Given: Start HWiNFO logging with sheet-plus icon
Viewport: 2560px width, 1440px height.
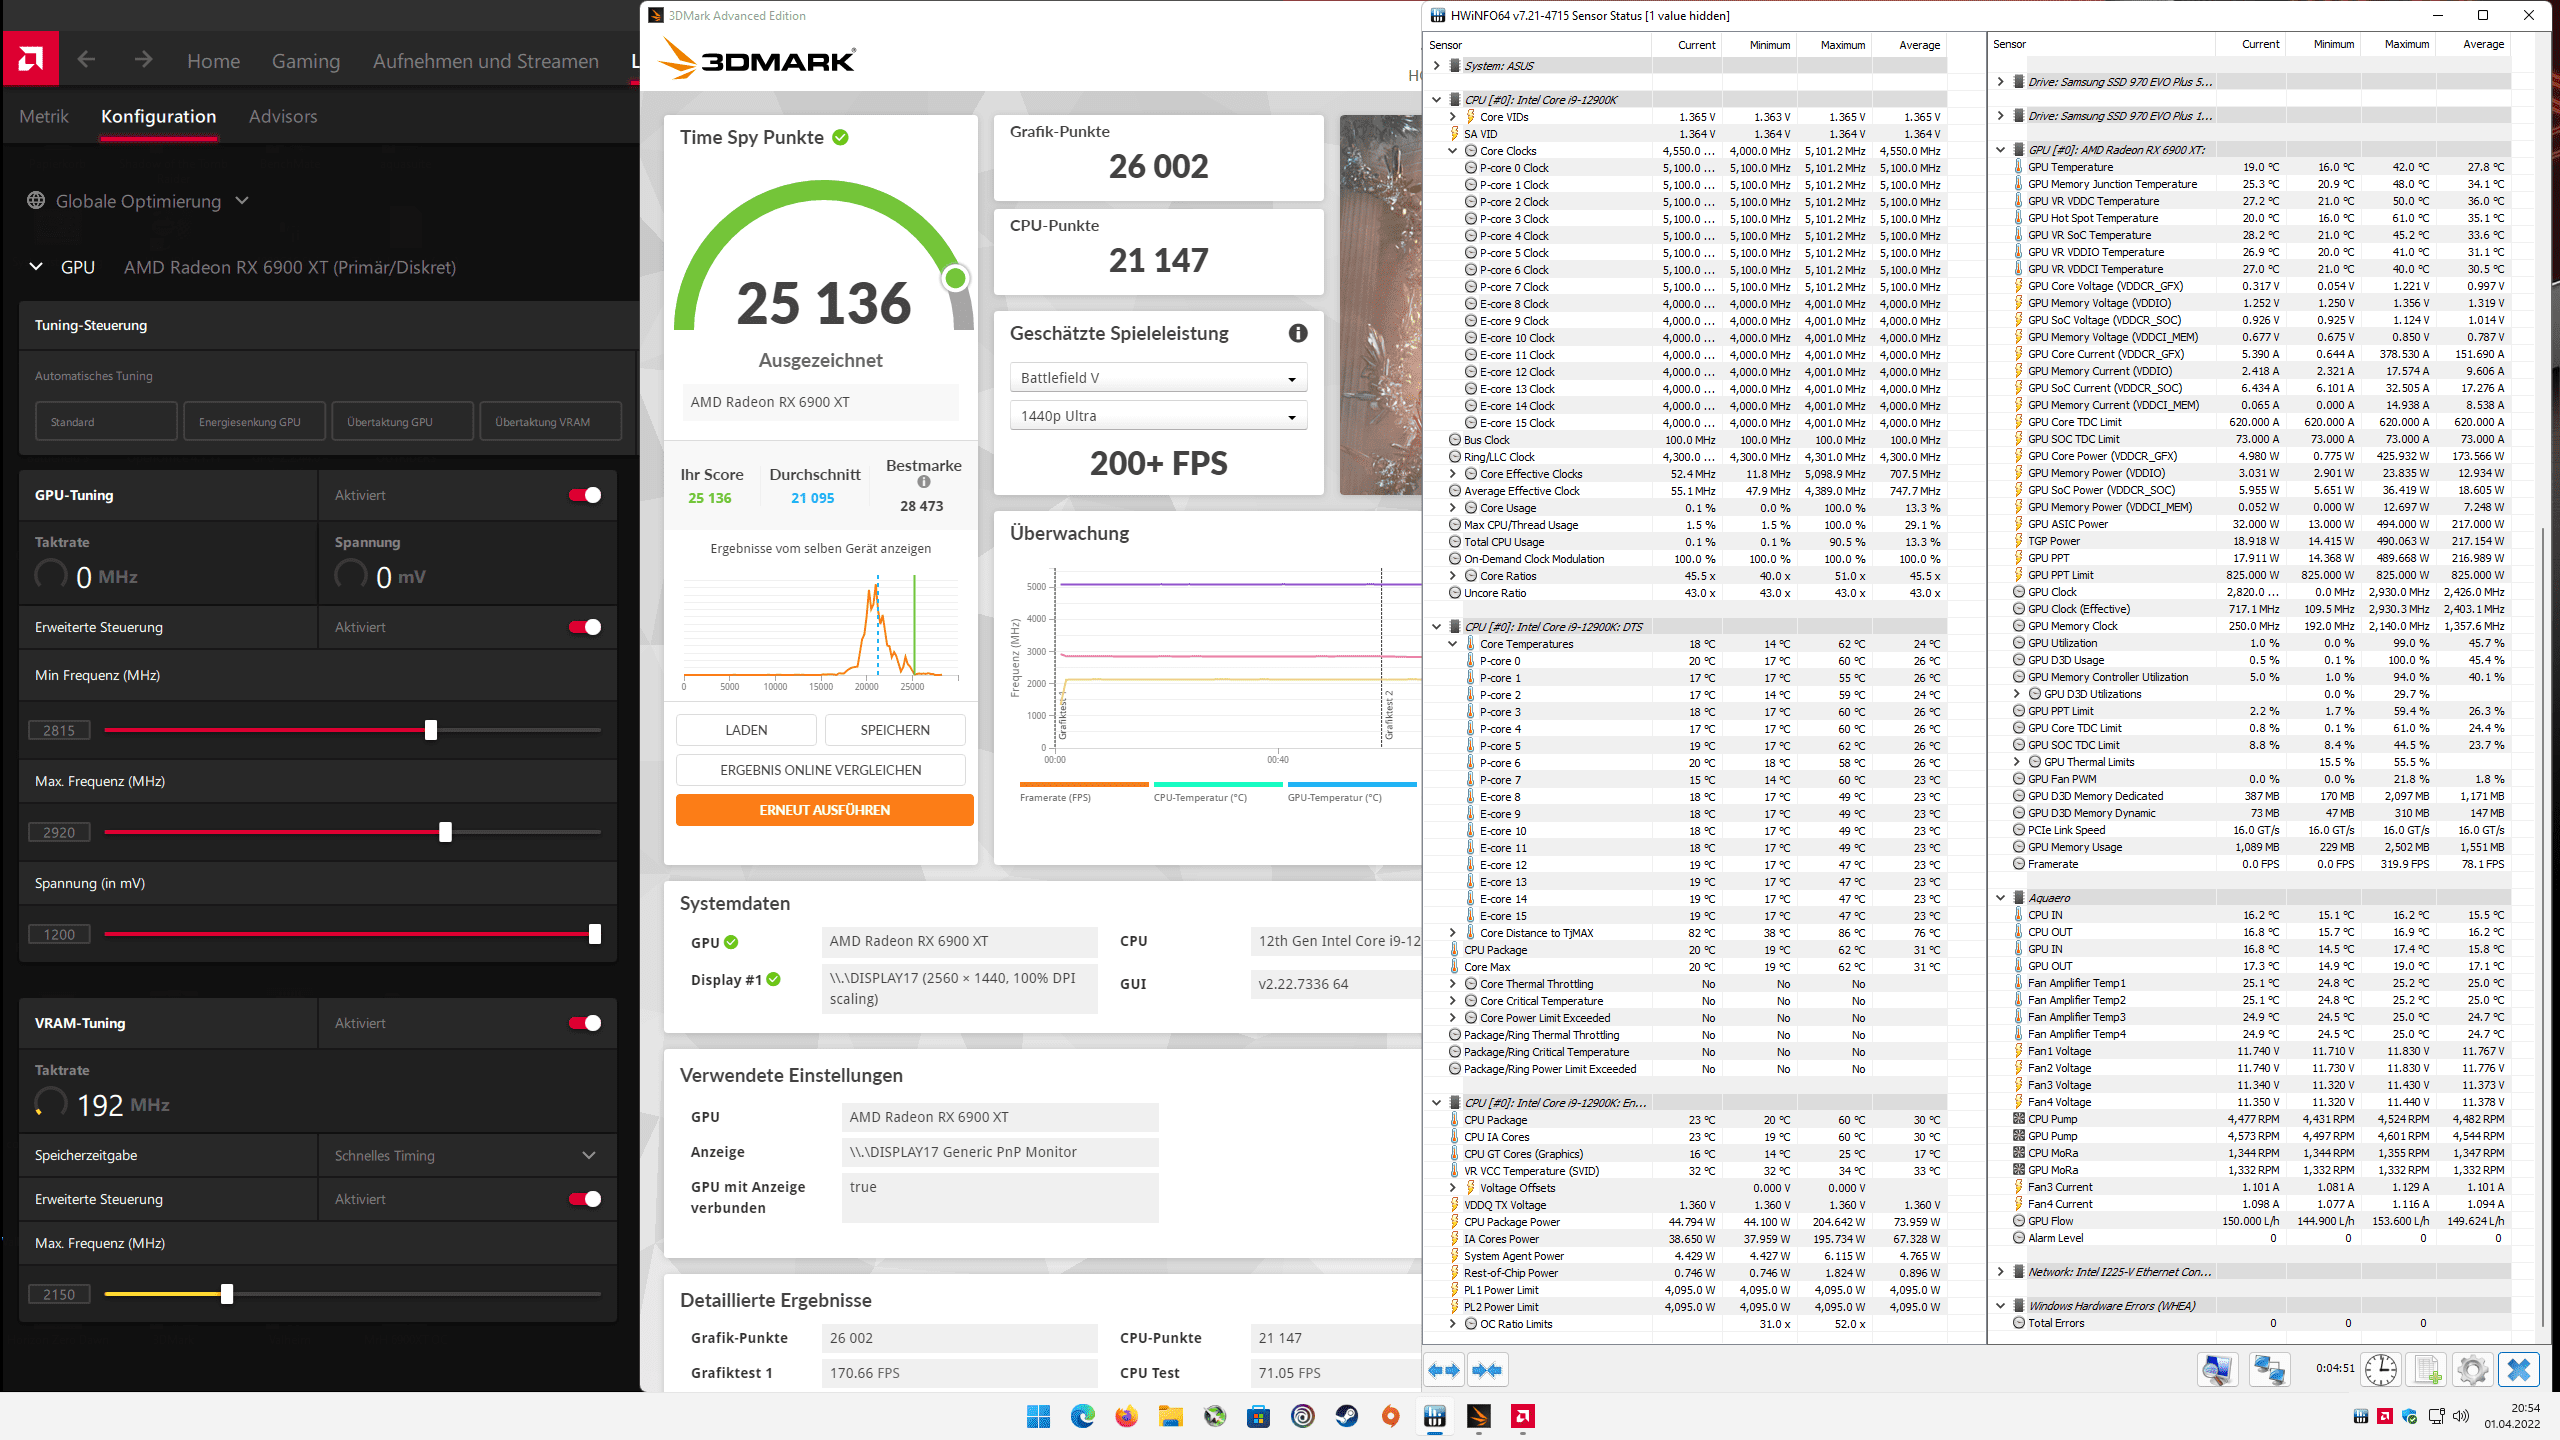Looking at the screenshot, I should pos(2427,1369).
